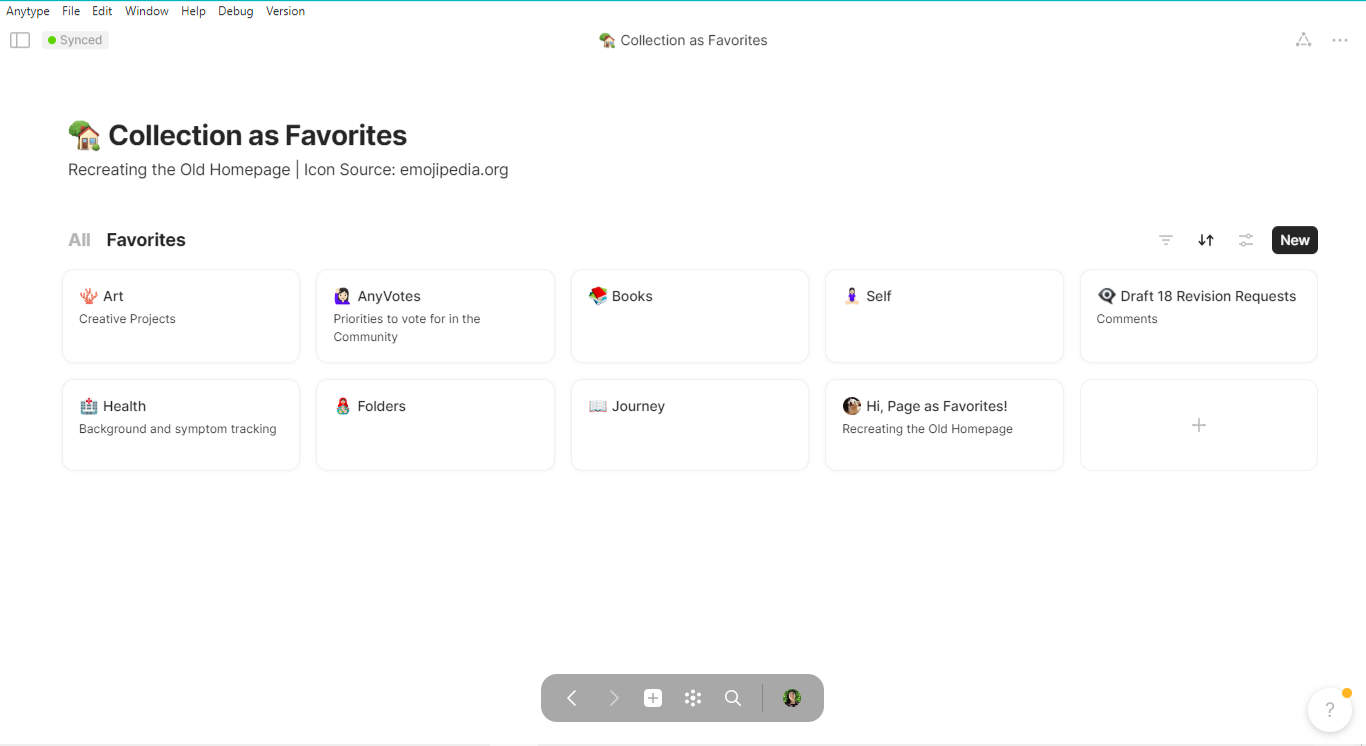Open the graph view icon
Screen dimensions: 1366x746
point(1303,40)
